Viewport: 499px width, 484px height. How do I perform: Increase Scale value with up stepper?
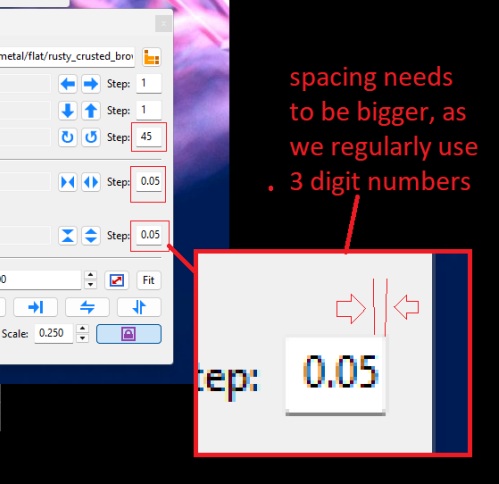point(82,329)
